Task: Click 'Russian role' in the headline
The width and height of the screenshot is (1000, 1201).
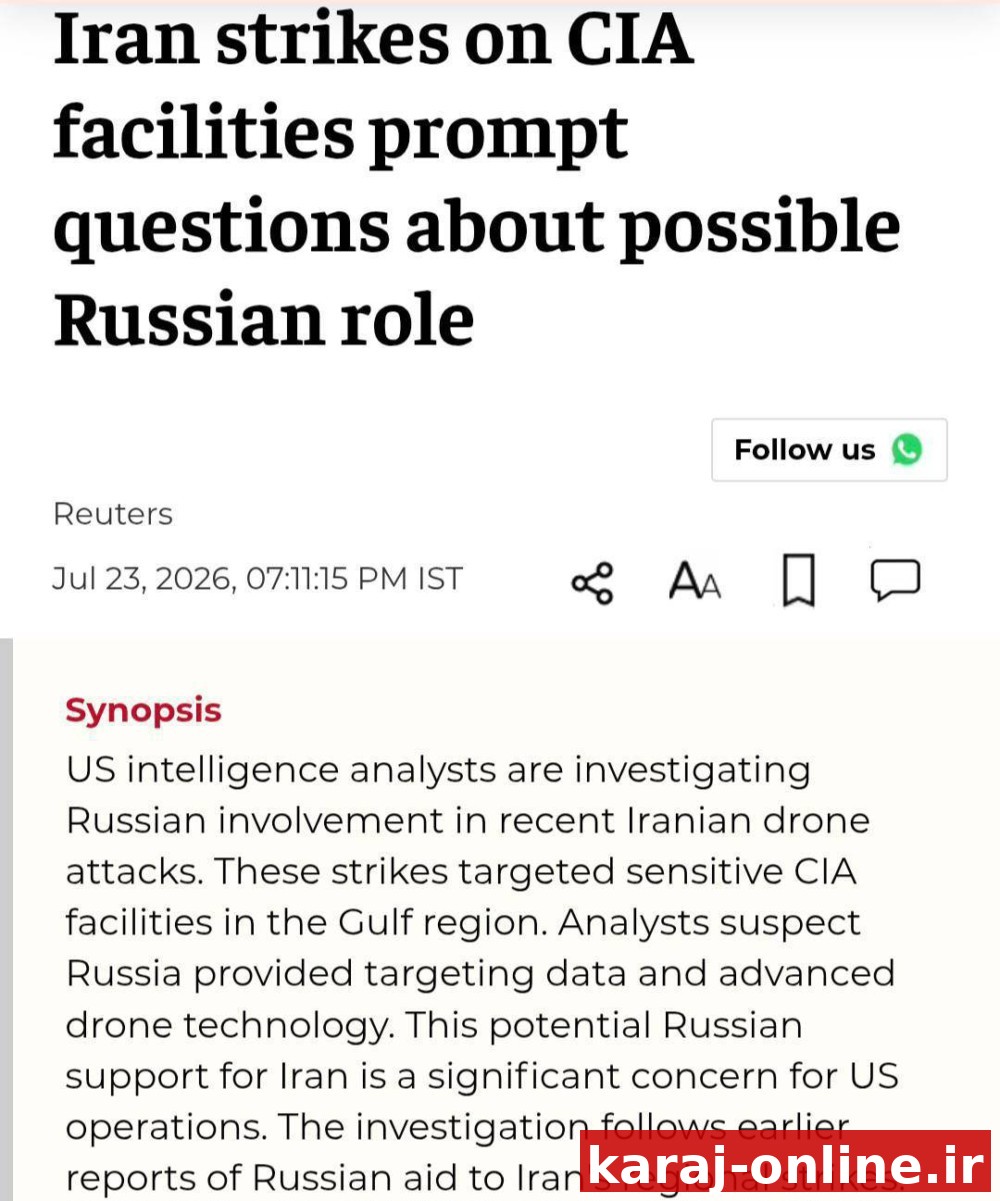Action: [263, 318]
